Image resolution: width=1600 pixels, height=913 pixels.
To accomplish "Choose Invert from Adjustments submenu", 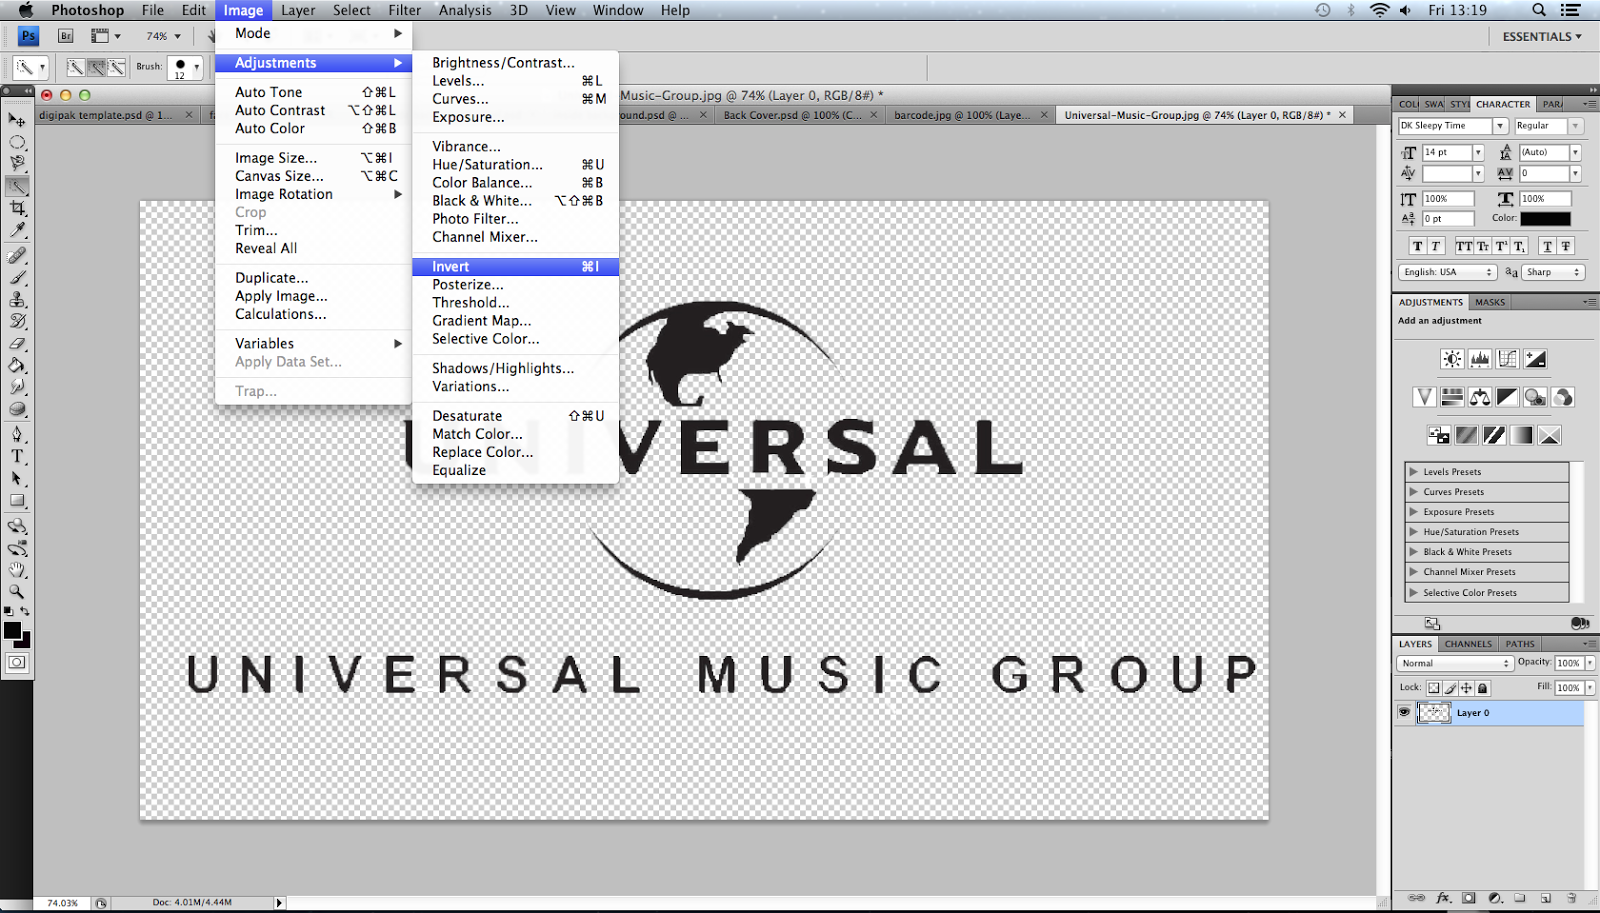I will click(516, 267).
